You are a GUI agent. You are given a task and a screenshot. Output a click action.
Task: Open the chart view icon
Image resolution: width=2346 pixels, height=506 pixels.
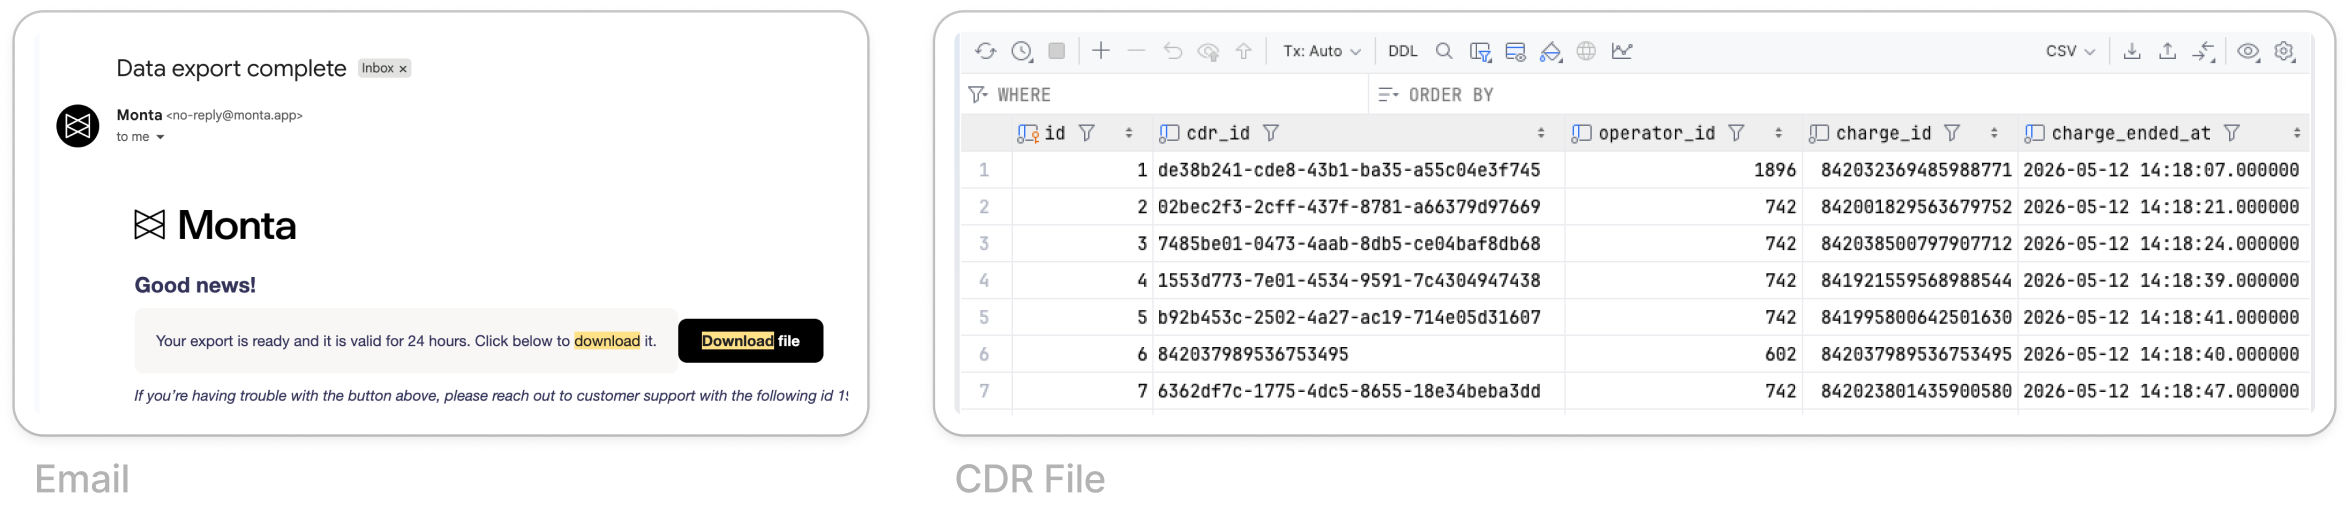coord(1621,51)
